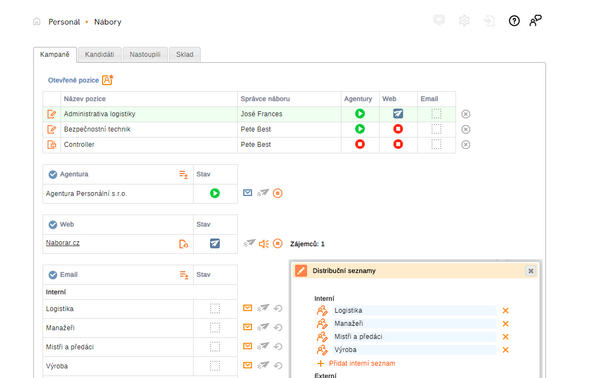The height and width of the screenshot is (378, 600).
Task: Check Email box for Bezpečnostní technik
Action: point(436,129)
